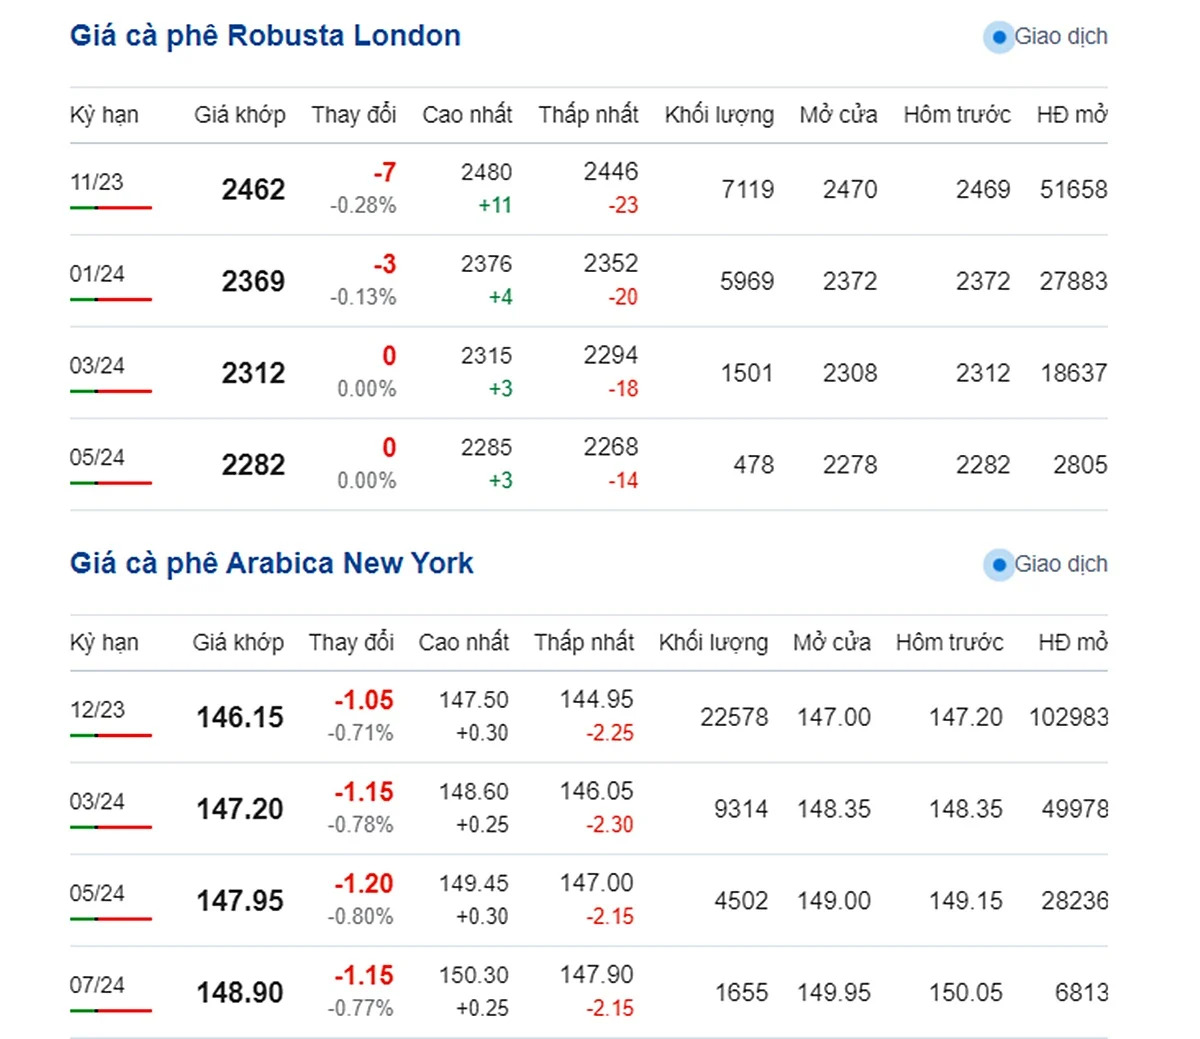Open the Giá cà phê Arabica New York heading
Image resolution: width=1200 pixels, height=1039 pixels.
point(271,564)
